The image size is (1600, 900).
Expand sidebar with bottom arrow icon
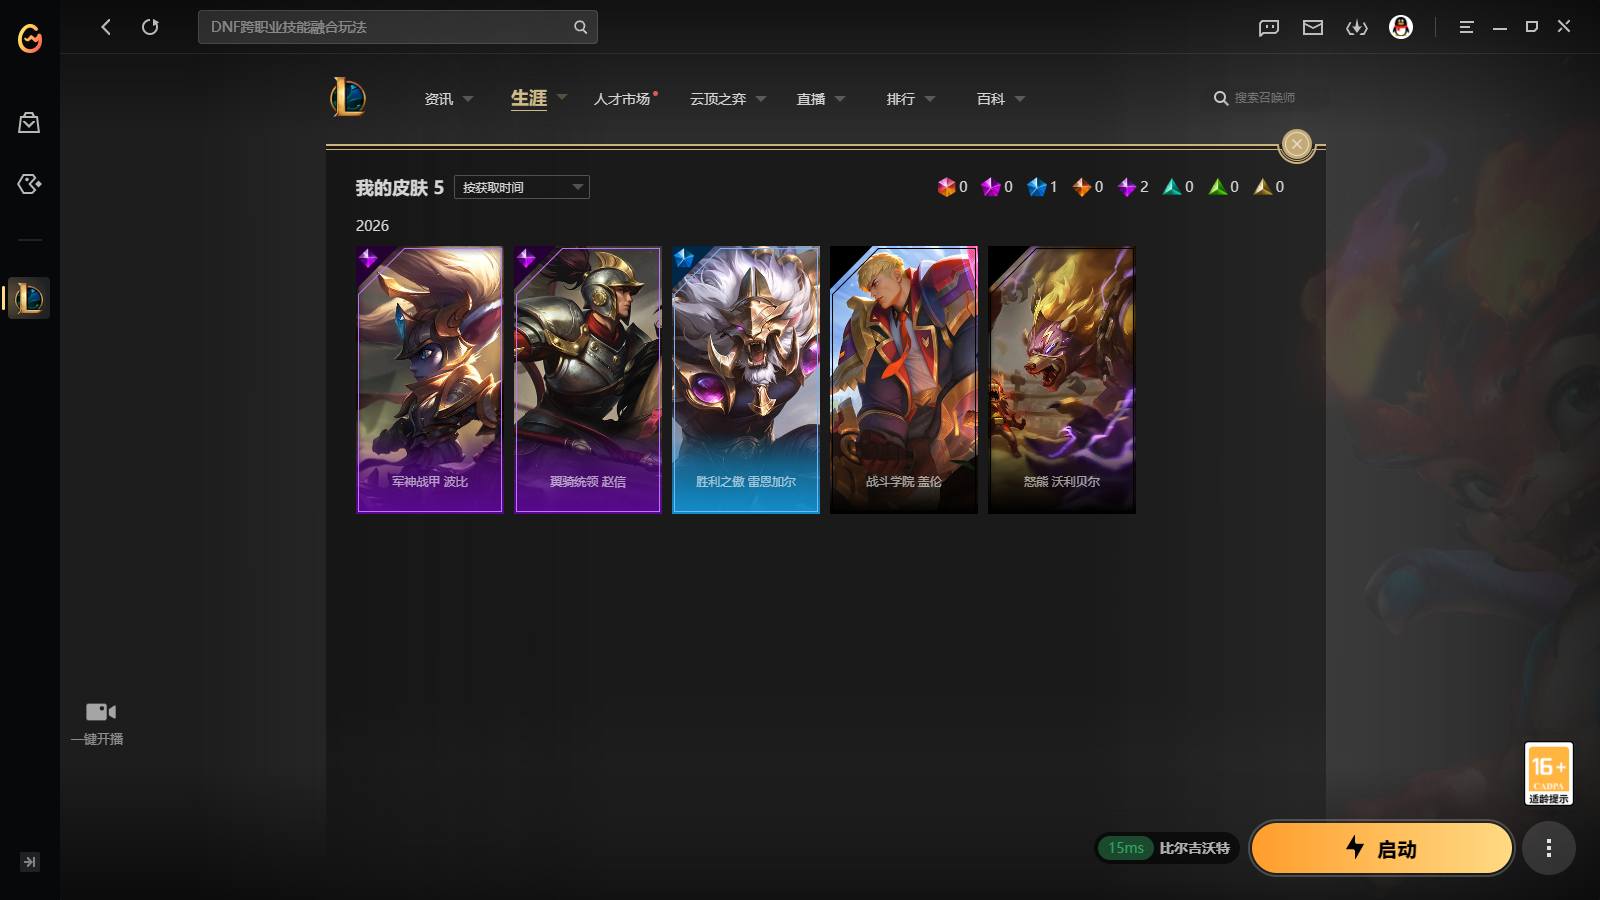[30, 862]
